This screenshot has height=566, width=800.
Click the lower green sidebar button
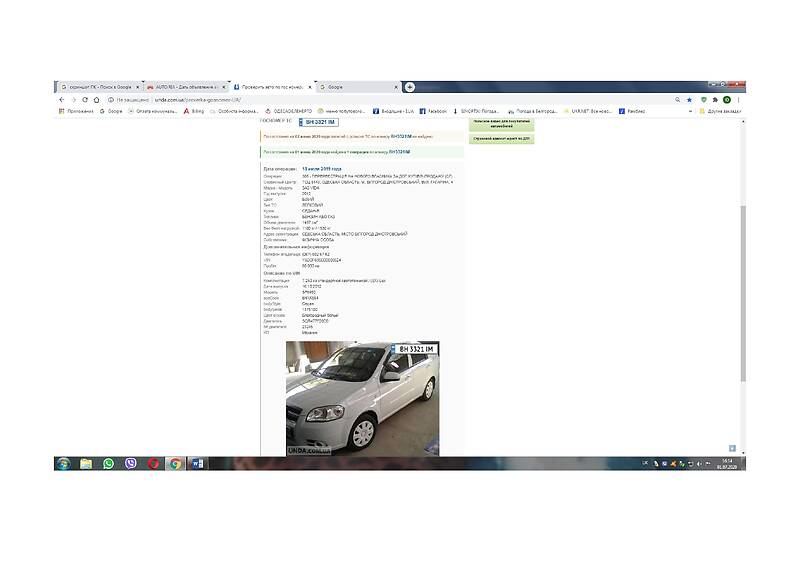pos(502,138)
